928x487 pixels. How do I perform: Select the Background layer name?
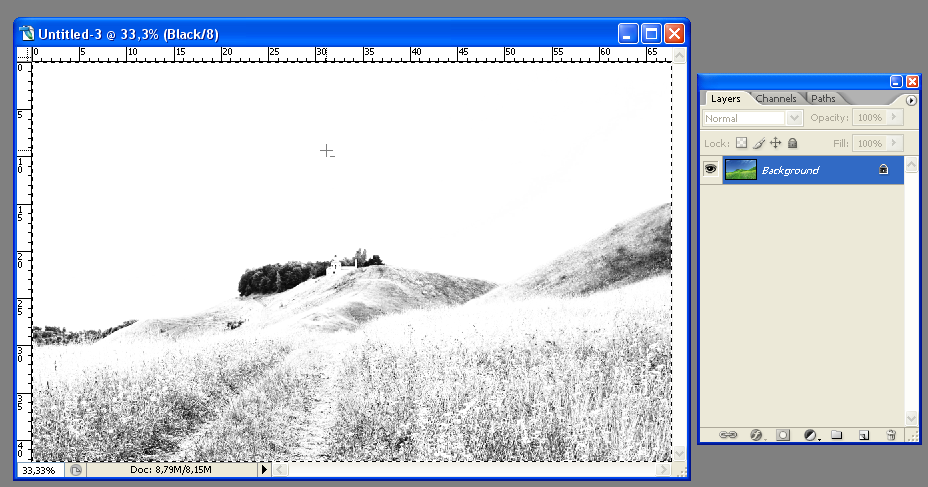[x=790, y=170]
